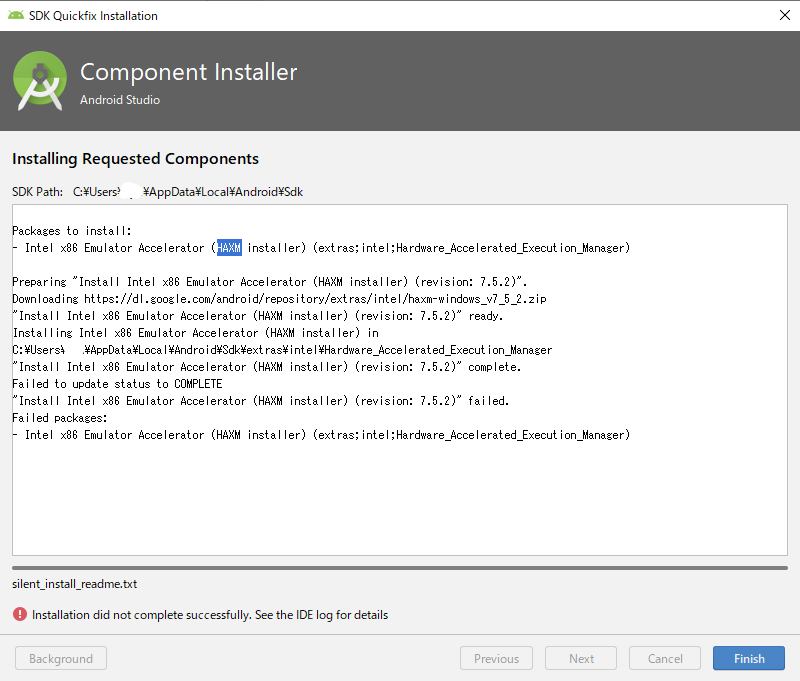This screenshot has height=681, width=800.
Task: Click the "Installing Intel x86 Emulator Accelerator" line
Action: tap(195, 333)
